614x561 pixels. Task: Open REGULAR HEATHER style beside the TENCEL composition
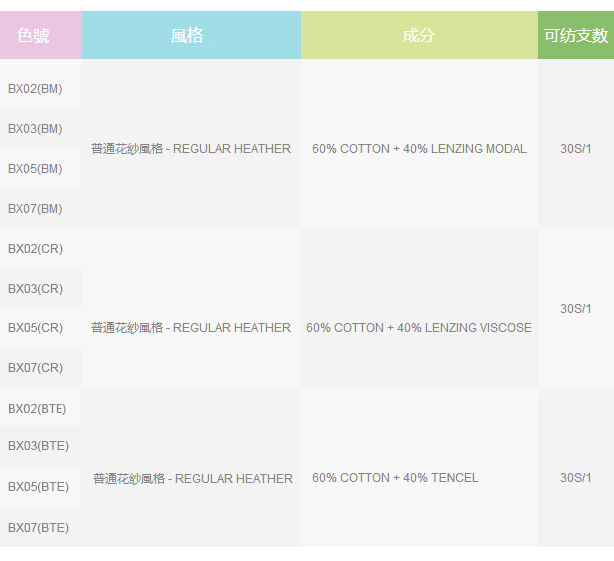click(192, 479)
